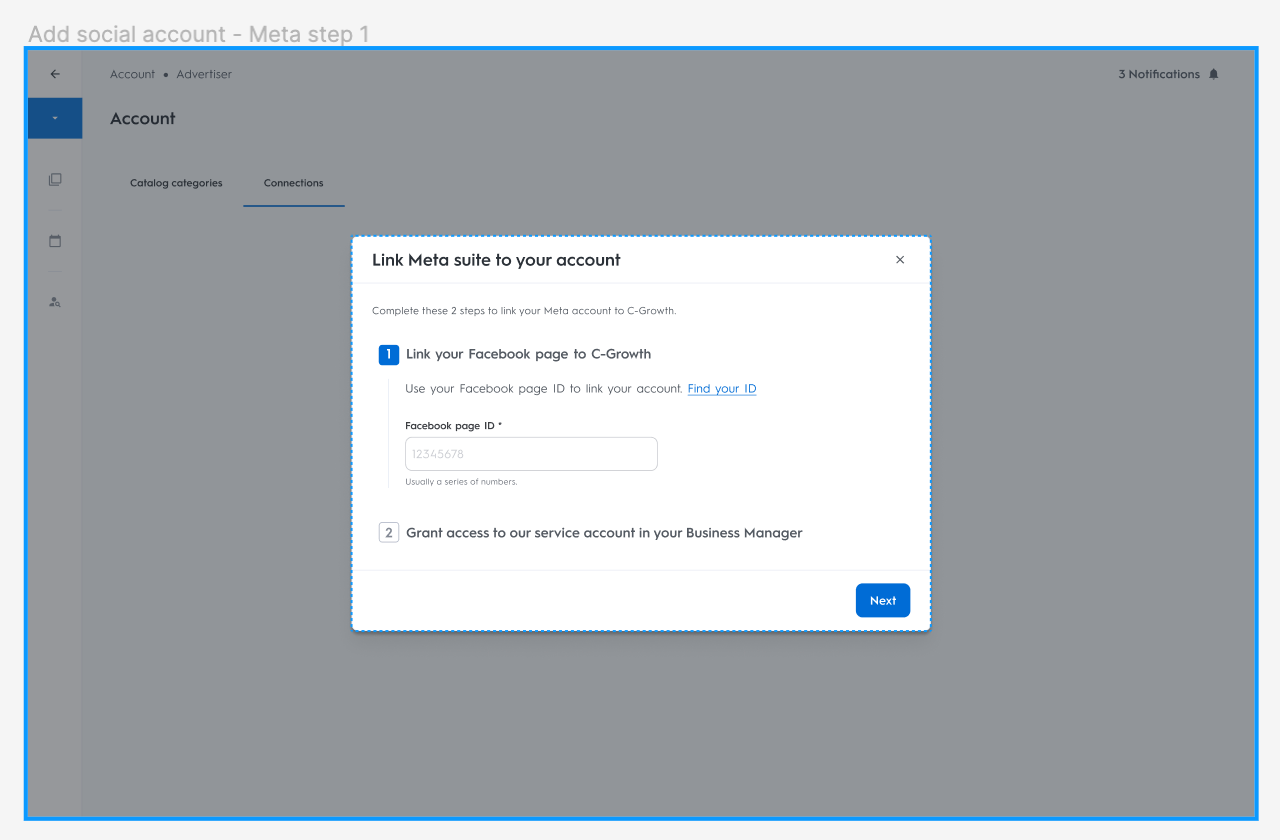Select the Connections tab
The height and width of the screenshot is (840, 1280).
[294, 183]
